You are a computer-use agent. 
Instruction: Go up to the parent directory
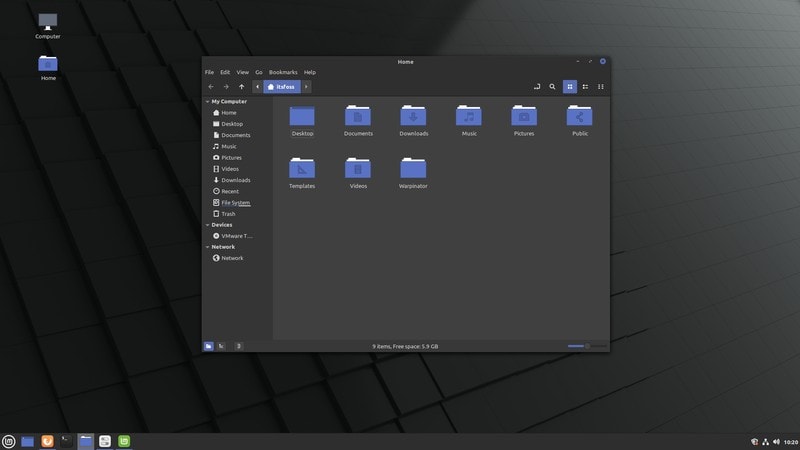point(241,87)
